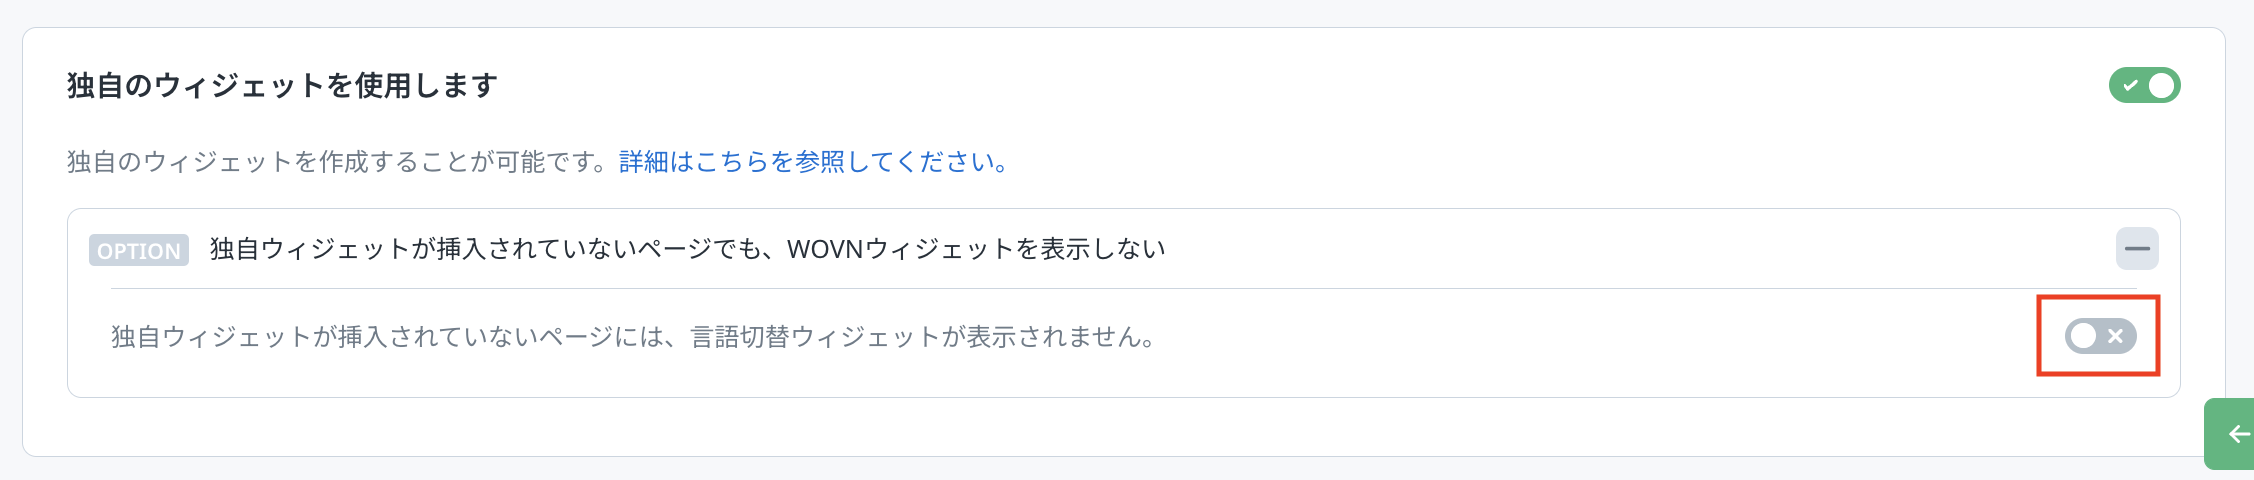
Task: Collapse the OPTION section
Action: click(x=2137, y=249)
